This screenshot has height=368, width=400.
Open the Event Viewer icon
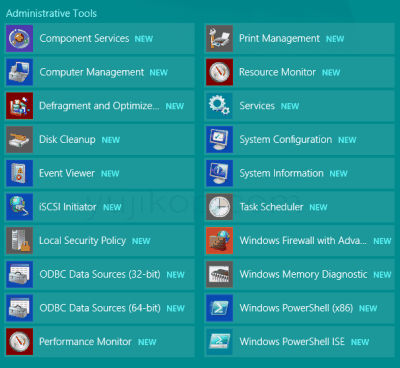[x=19, y=173]
